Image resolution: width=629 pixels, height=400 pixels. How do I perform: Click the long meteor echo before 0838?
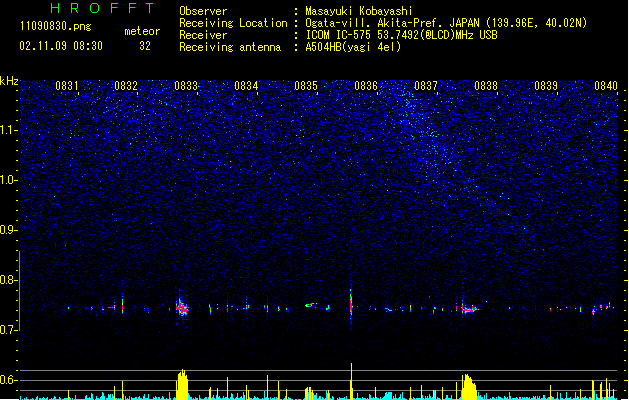pos(469,309)
